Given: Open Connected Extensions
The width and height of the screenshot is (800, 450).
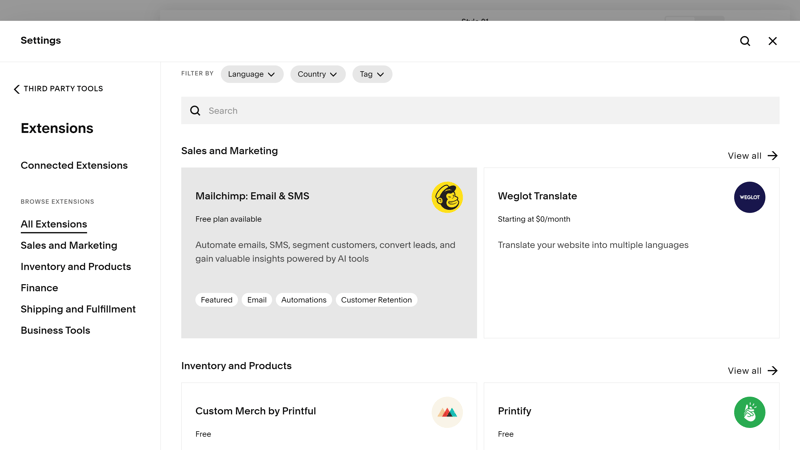Looking at the screenshot, I should 74,165.
